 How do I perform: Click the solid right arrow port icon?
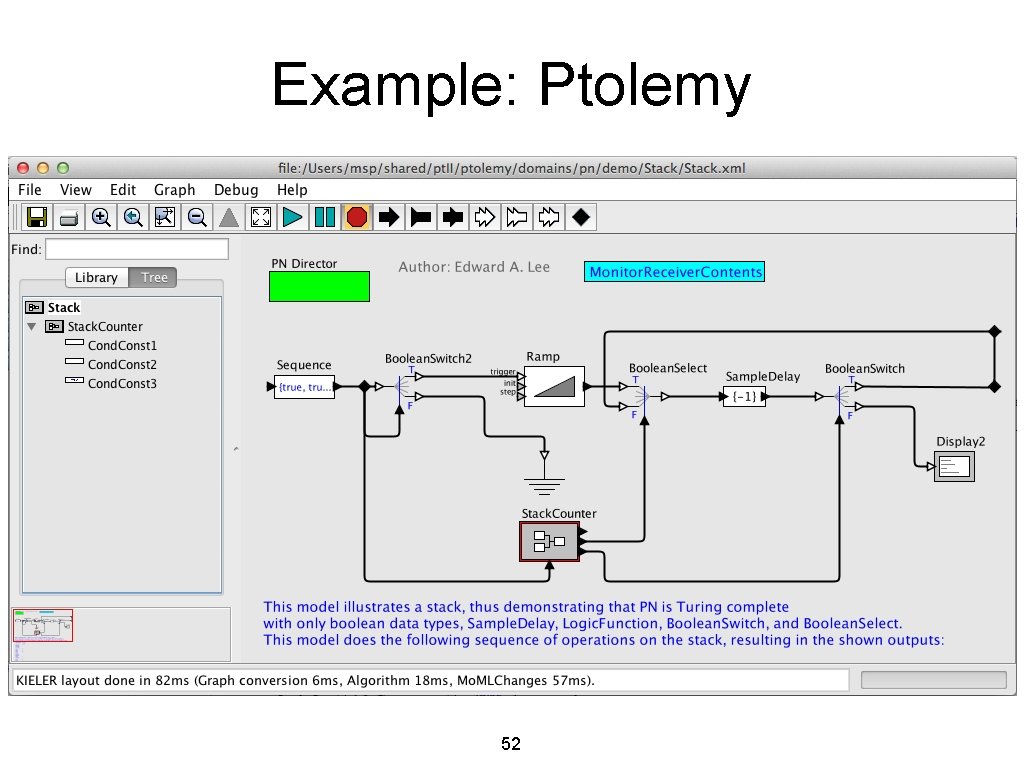pyautogui.click(x=389, y=217)
